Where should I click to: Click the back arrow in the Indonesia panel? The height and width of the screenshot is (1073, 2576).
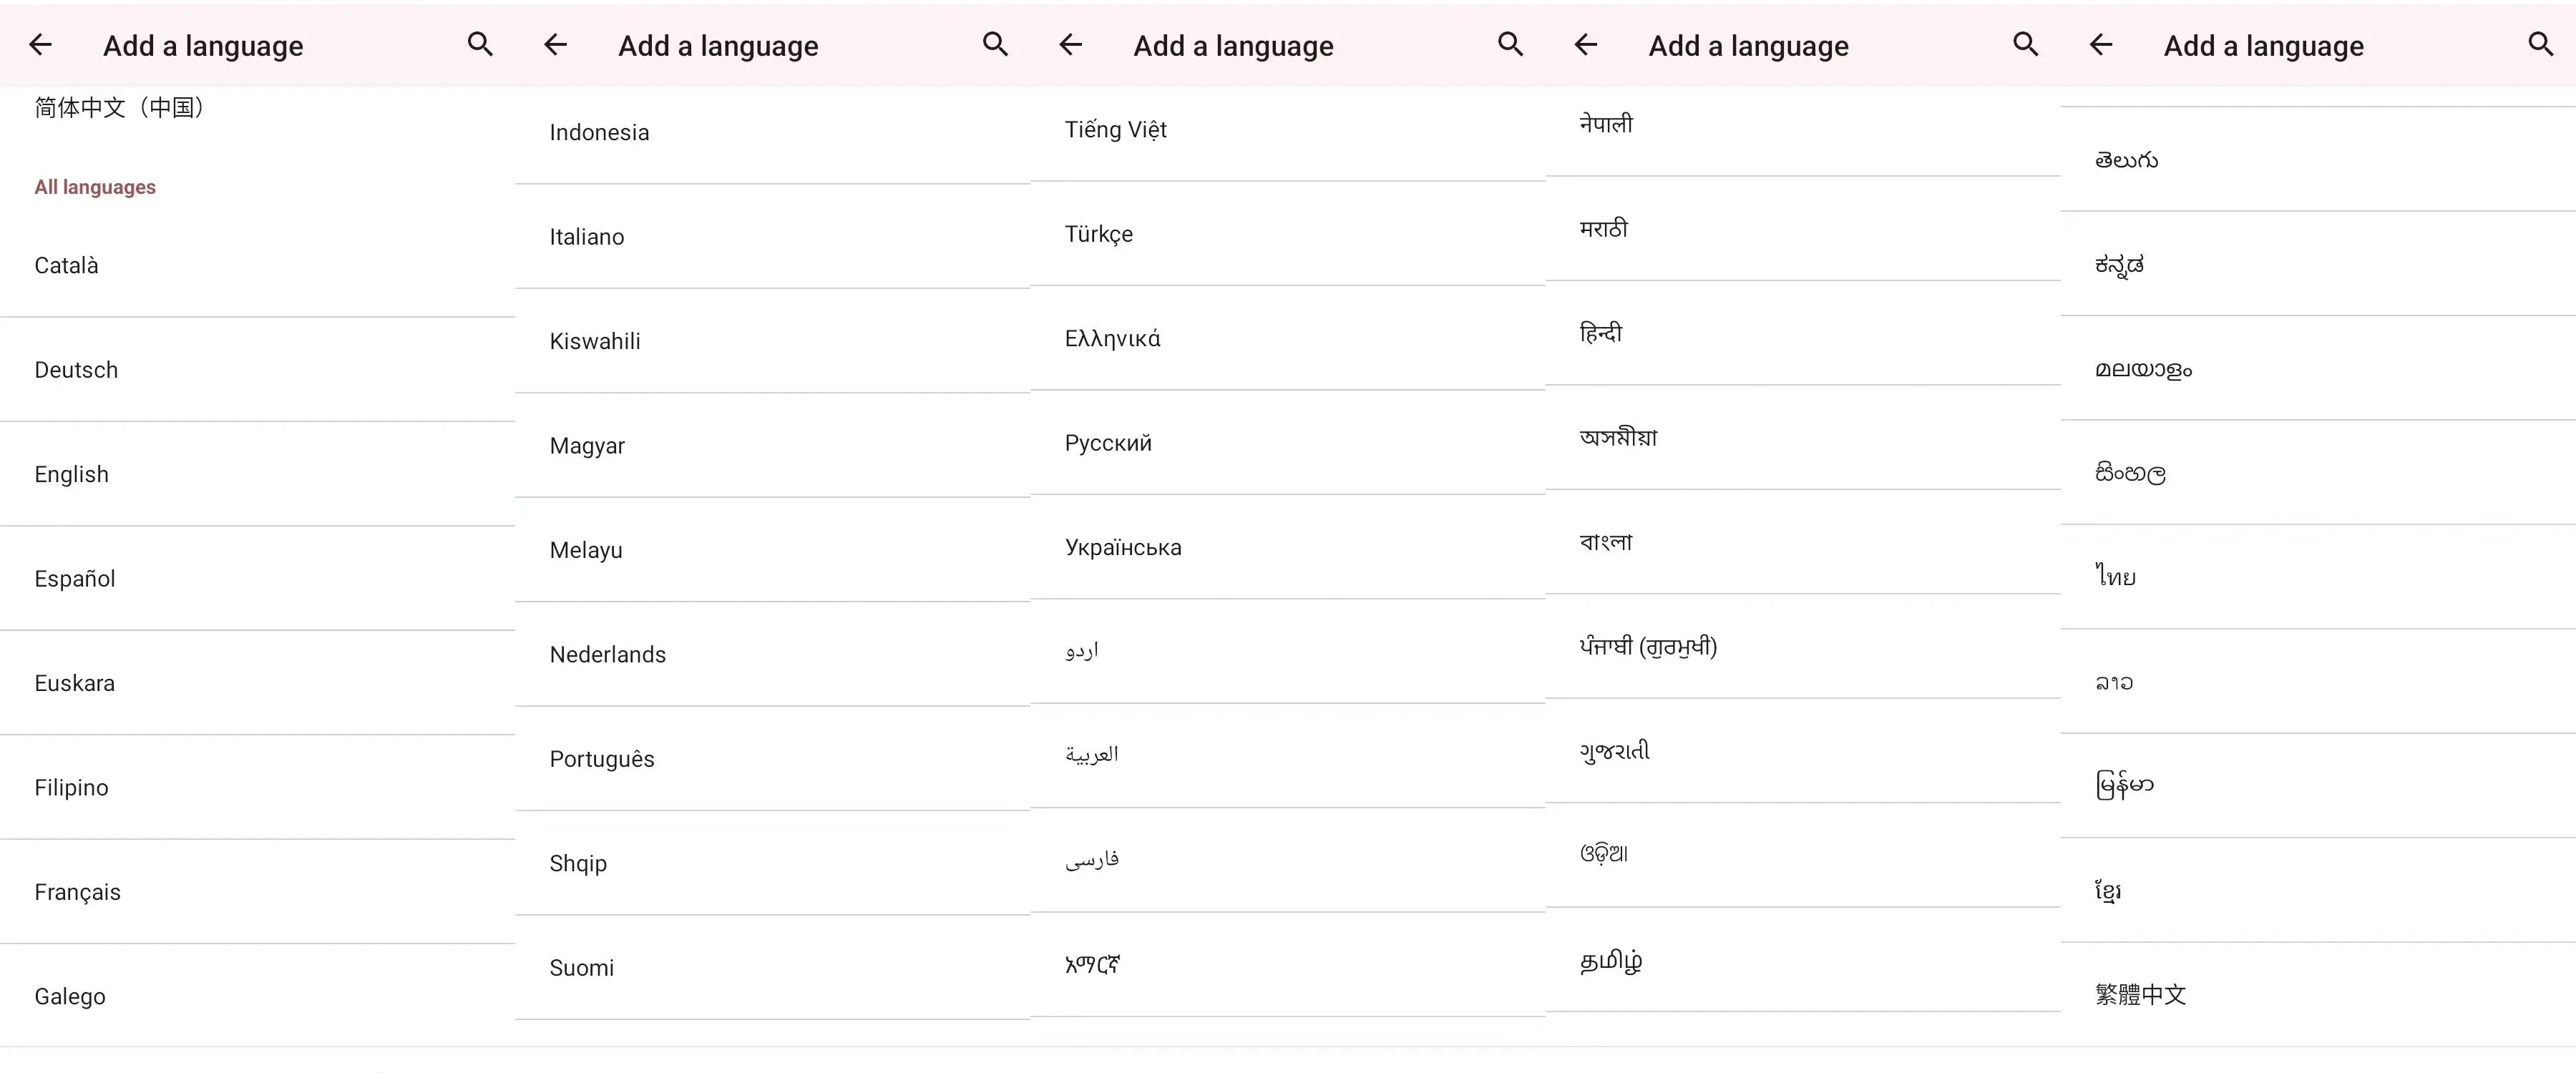(555, 44)
